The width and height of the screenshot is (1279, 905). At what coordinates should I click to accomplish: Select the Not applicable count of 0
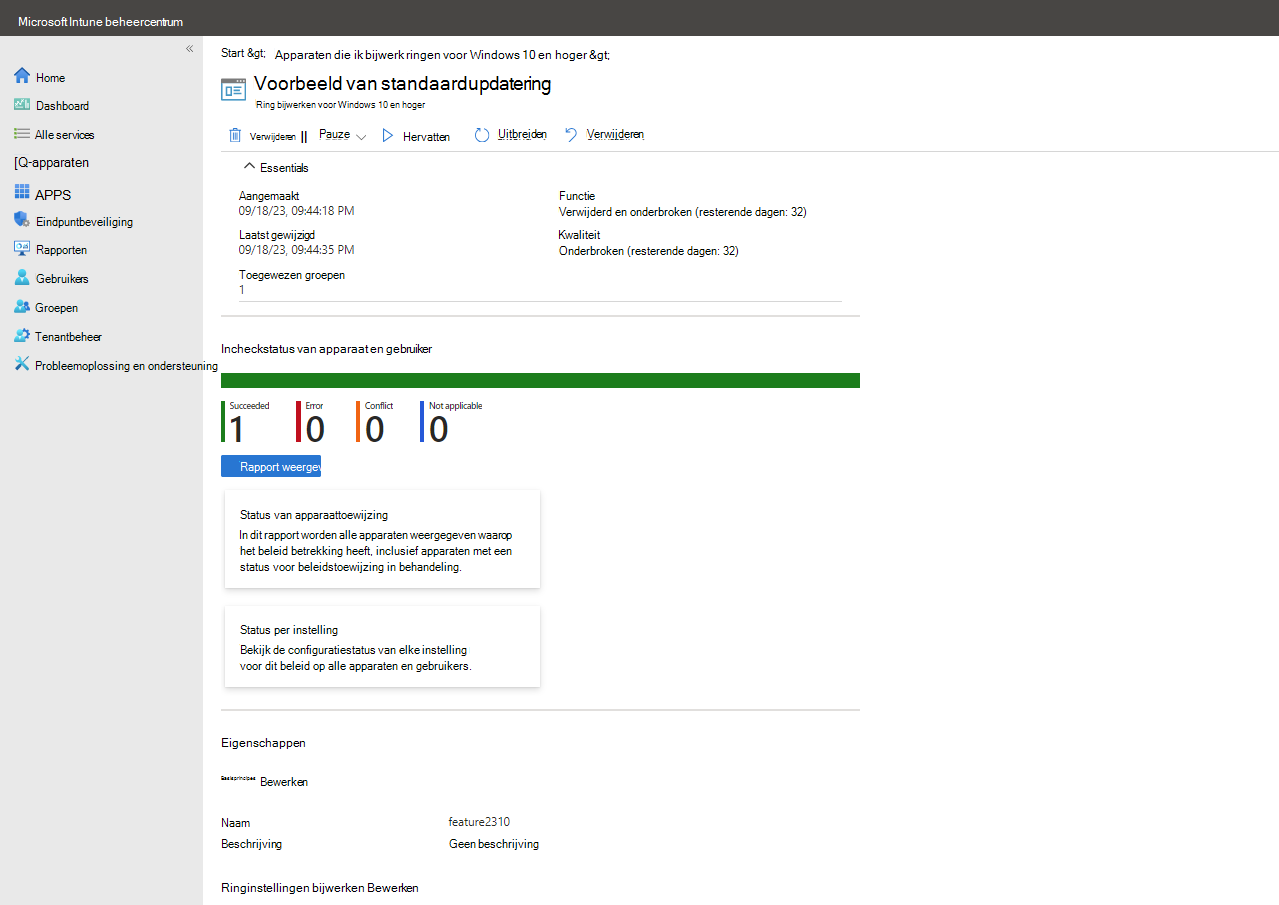(x=439, y=429)
